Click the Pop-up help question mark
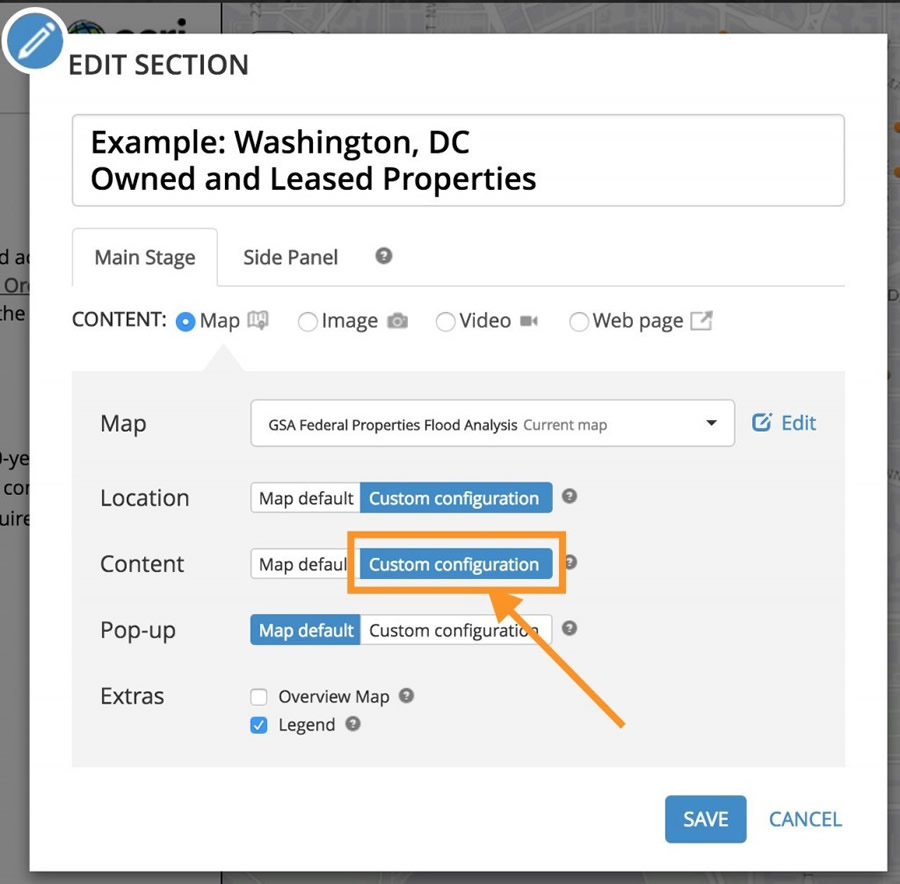 coord(569,629)
